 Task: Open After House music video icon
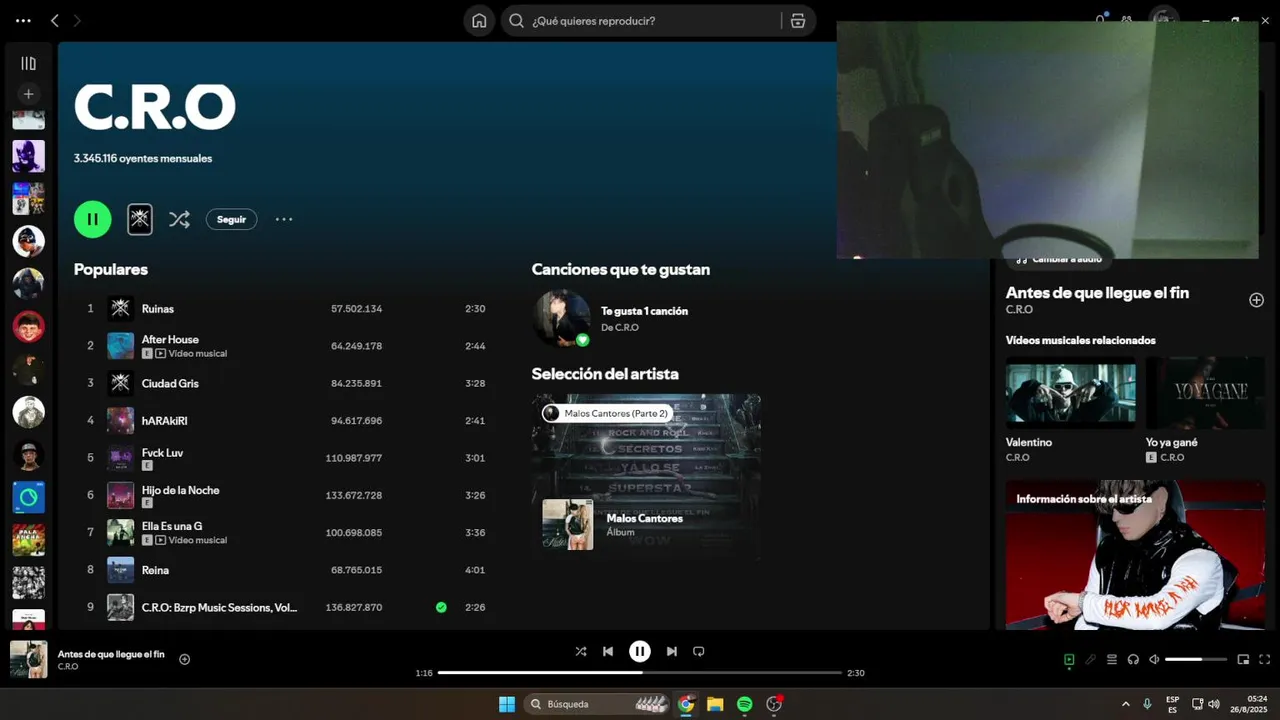click(x=160, y=354)
